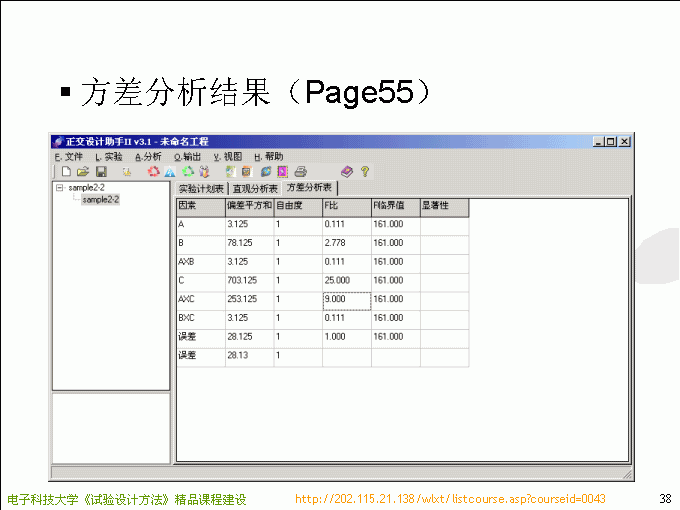
Task: Click the course URL link at bottom
Action: pos(450,499)
